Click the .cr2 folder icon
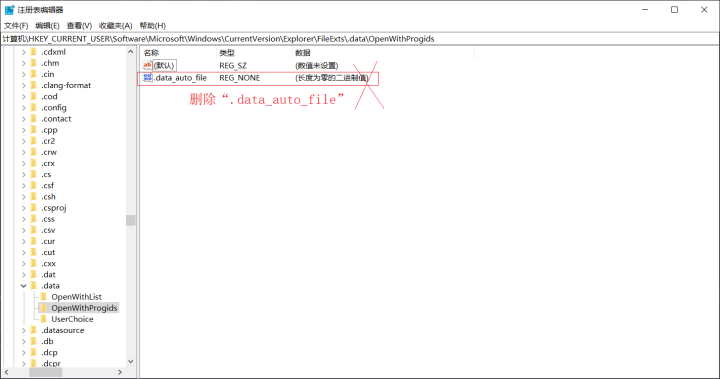The width and height of the screenshot is (720, 379). 34,141
